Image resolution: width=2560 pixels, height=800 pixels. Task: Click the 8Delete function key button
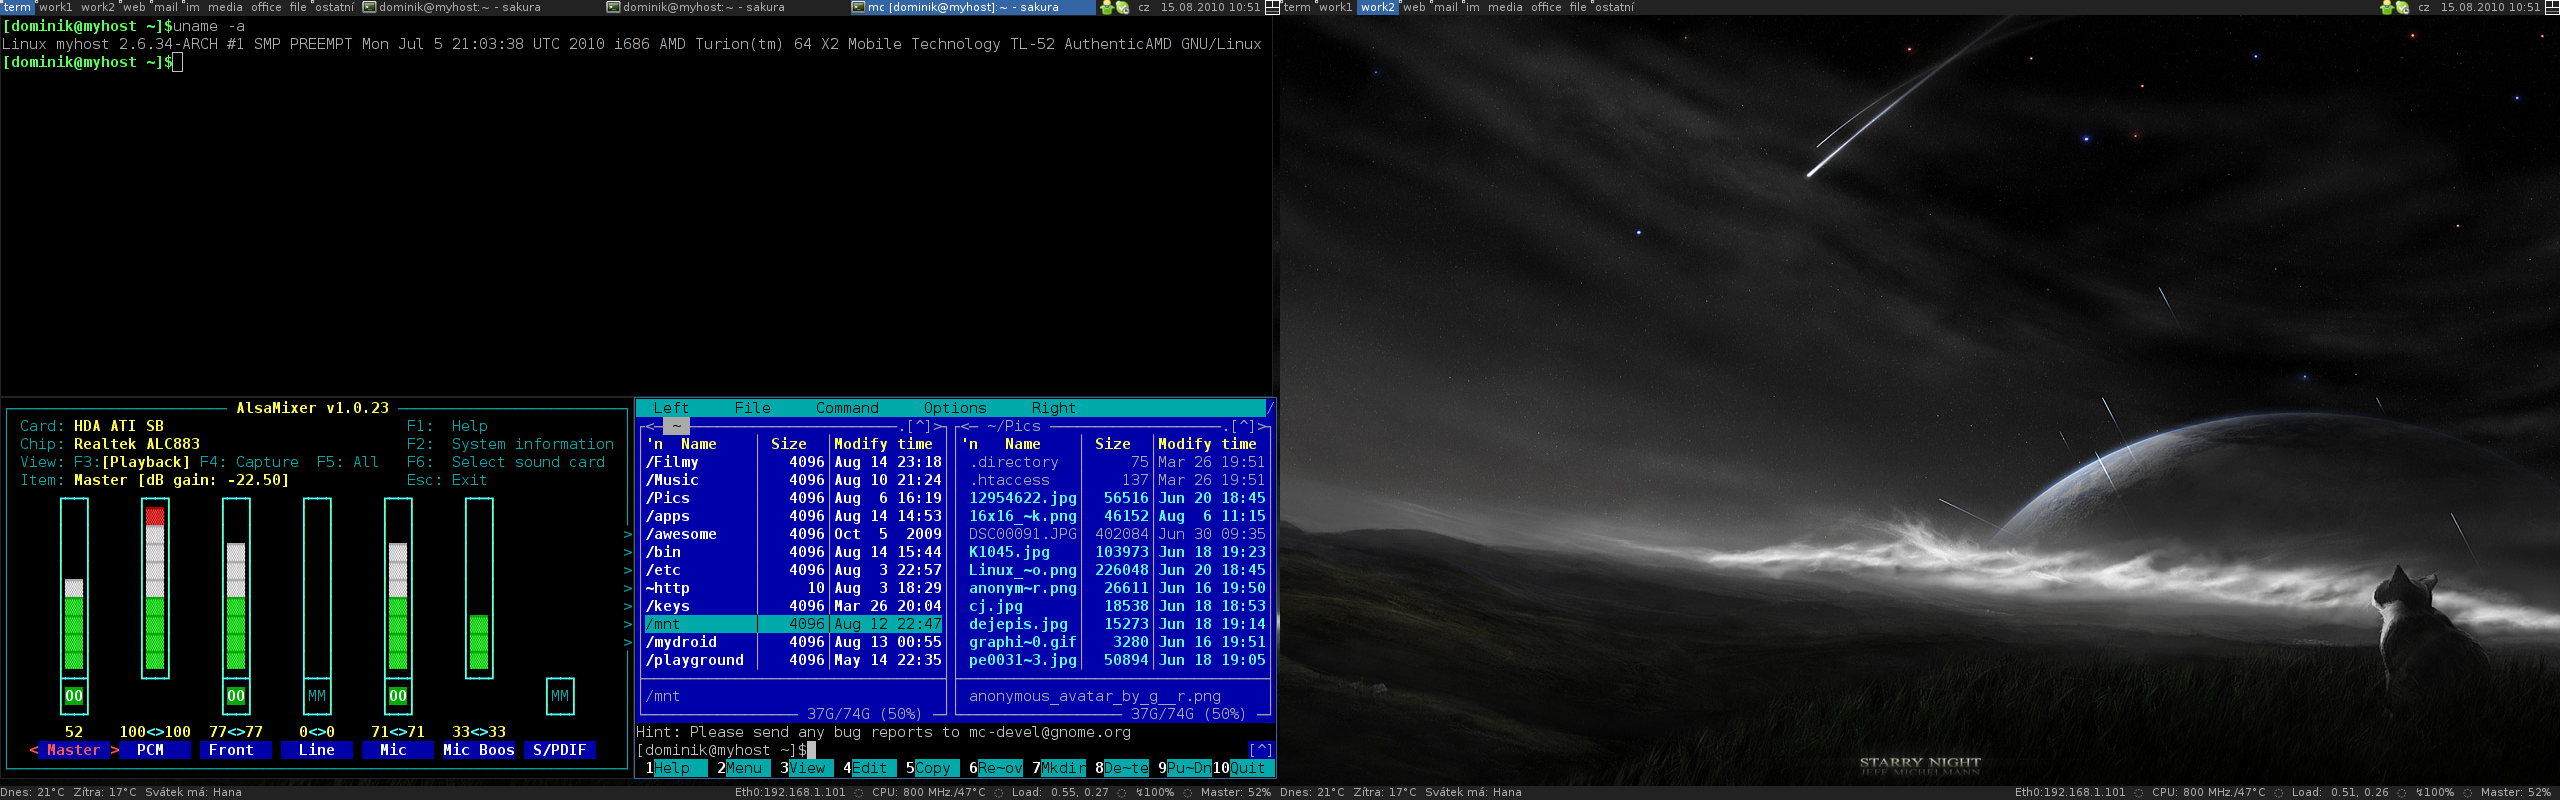pyautogui.click(x=1122, y=768)
